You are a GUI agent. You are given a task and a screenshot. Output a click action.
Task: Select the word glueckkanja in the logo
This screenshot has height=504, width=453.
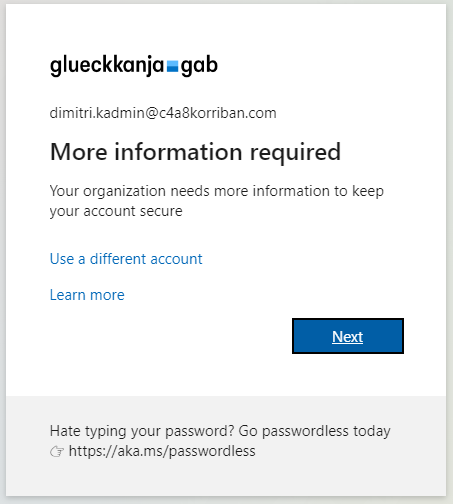point(107,66)
